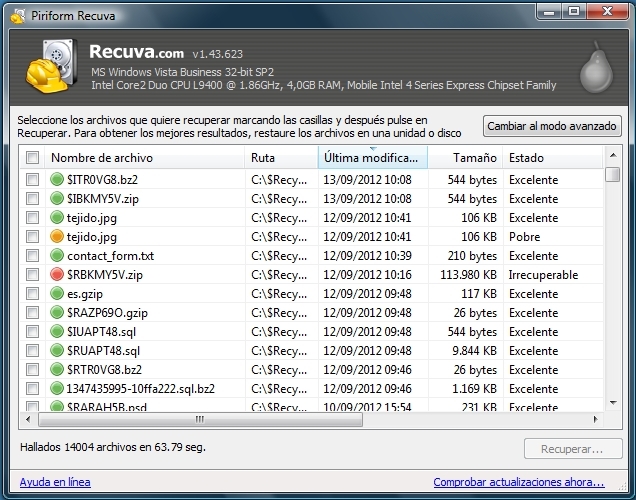The height and width of the screenshot is (500, 636).
Task: Open Ayuda en línea link
Action: click(x=55, y=482)
